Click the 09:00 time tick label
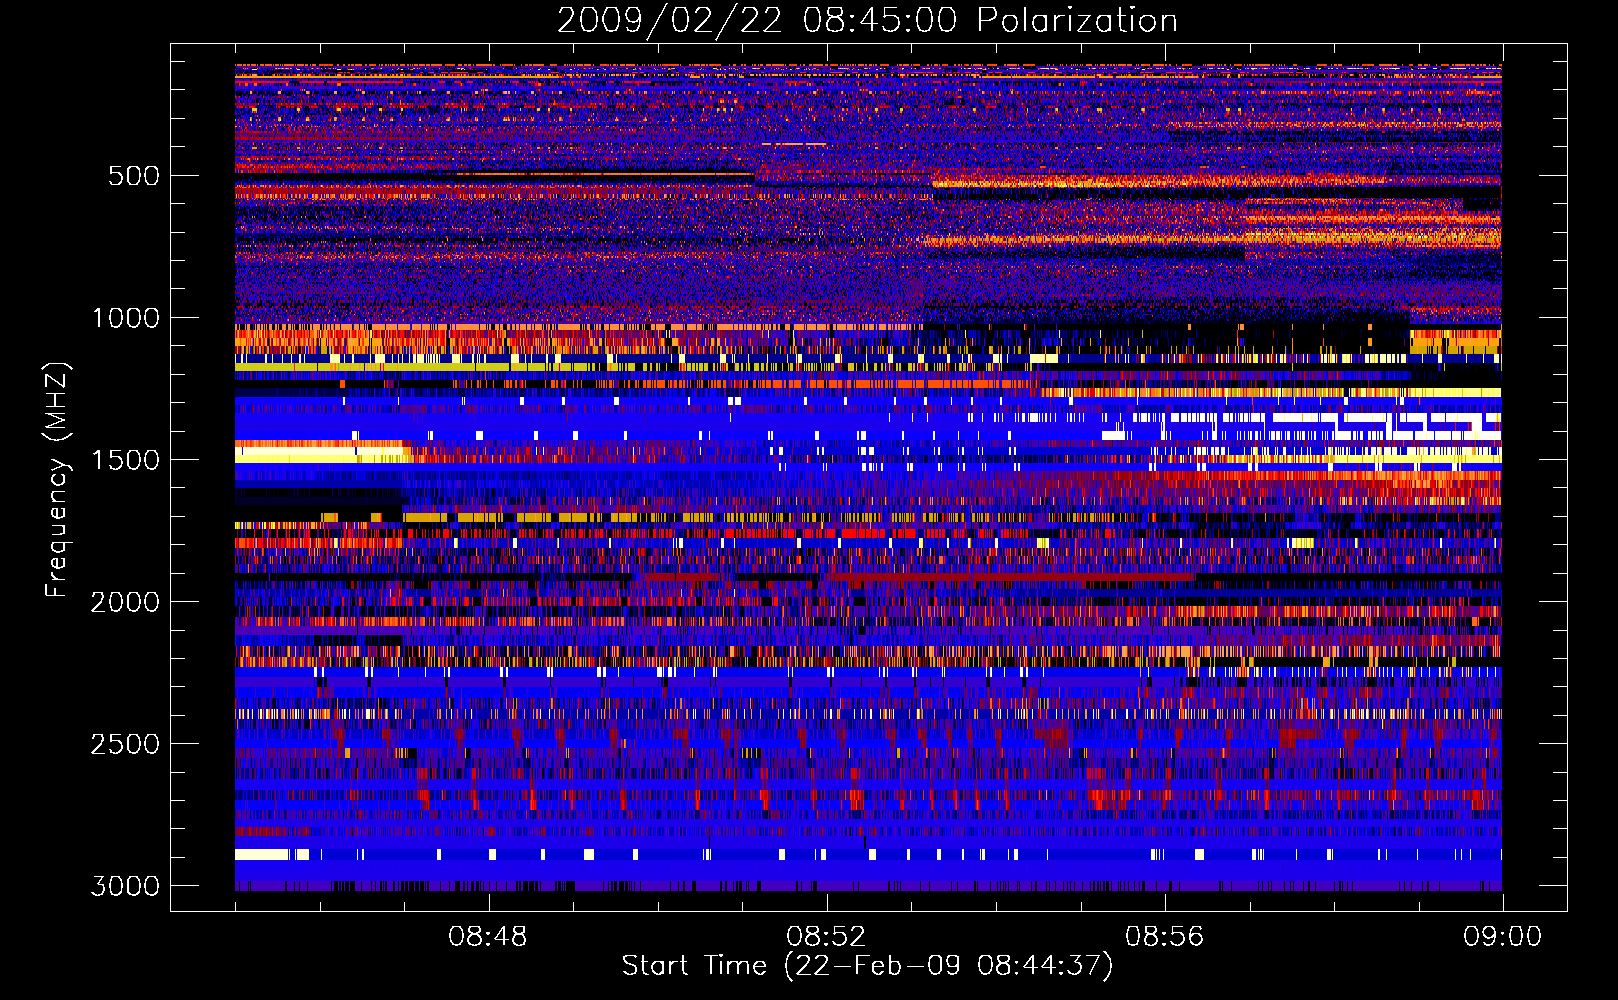Screen dimensions: 1618x1000 (1503, 937)
